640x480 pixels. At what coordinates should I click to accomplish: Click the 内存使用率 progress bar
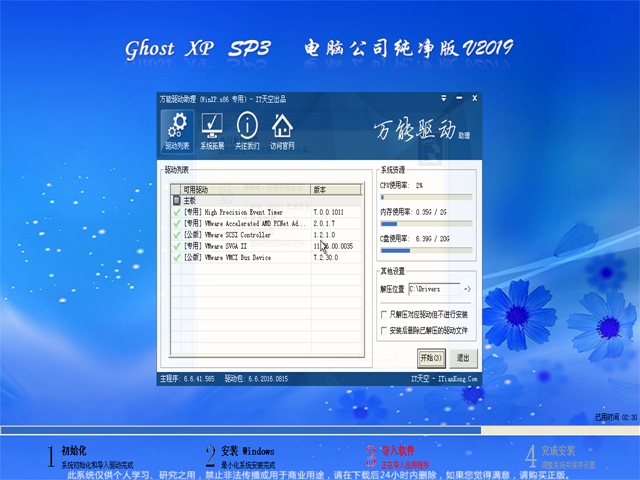click(427, 224)
